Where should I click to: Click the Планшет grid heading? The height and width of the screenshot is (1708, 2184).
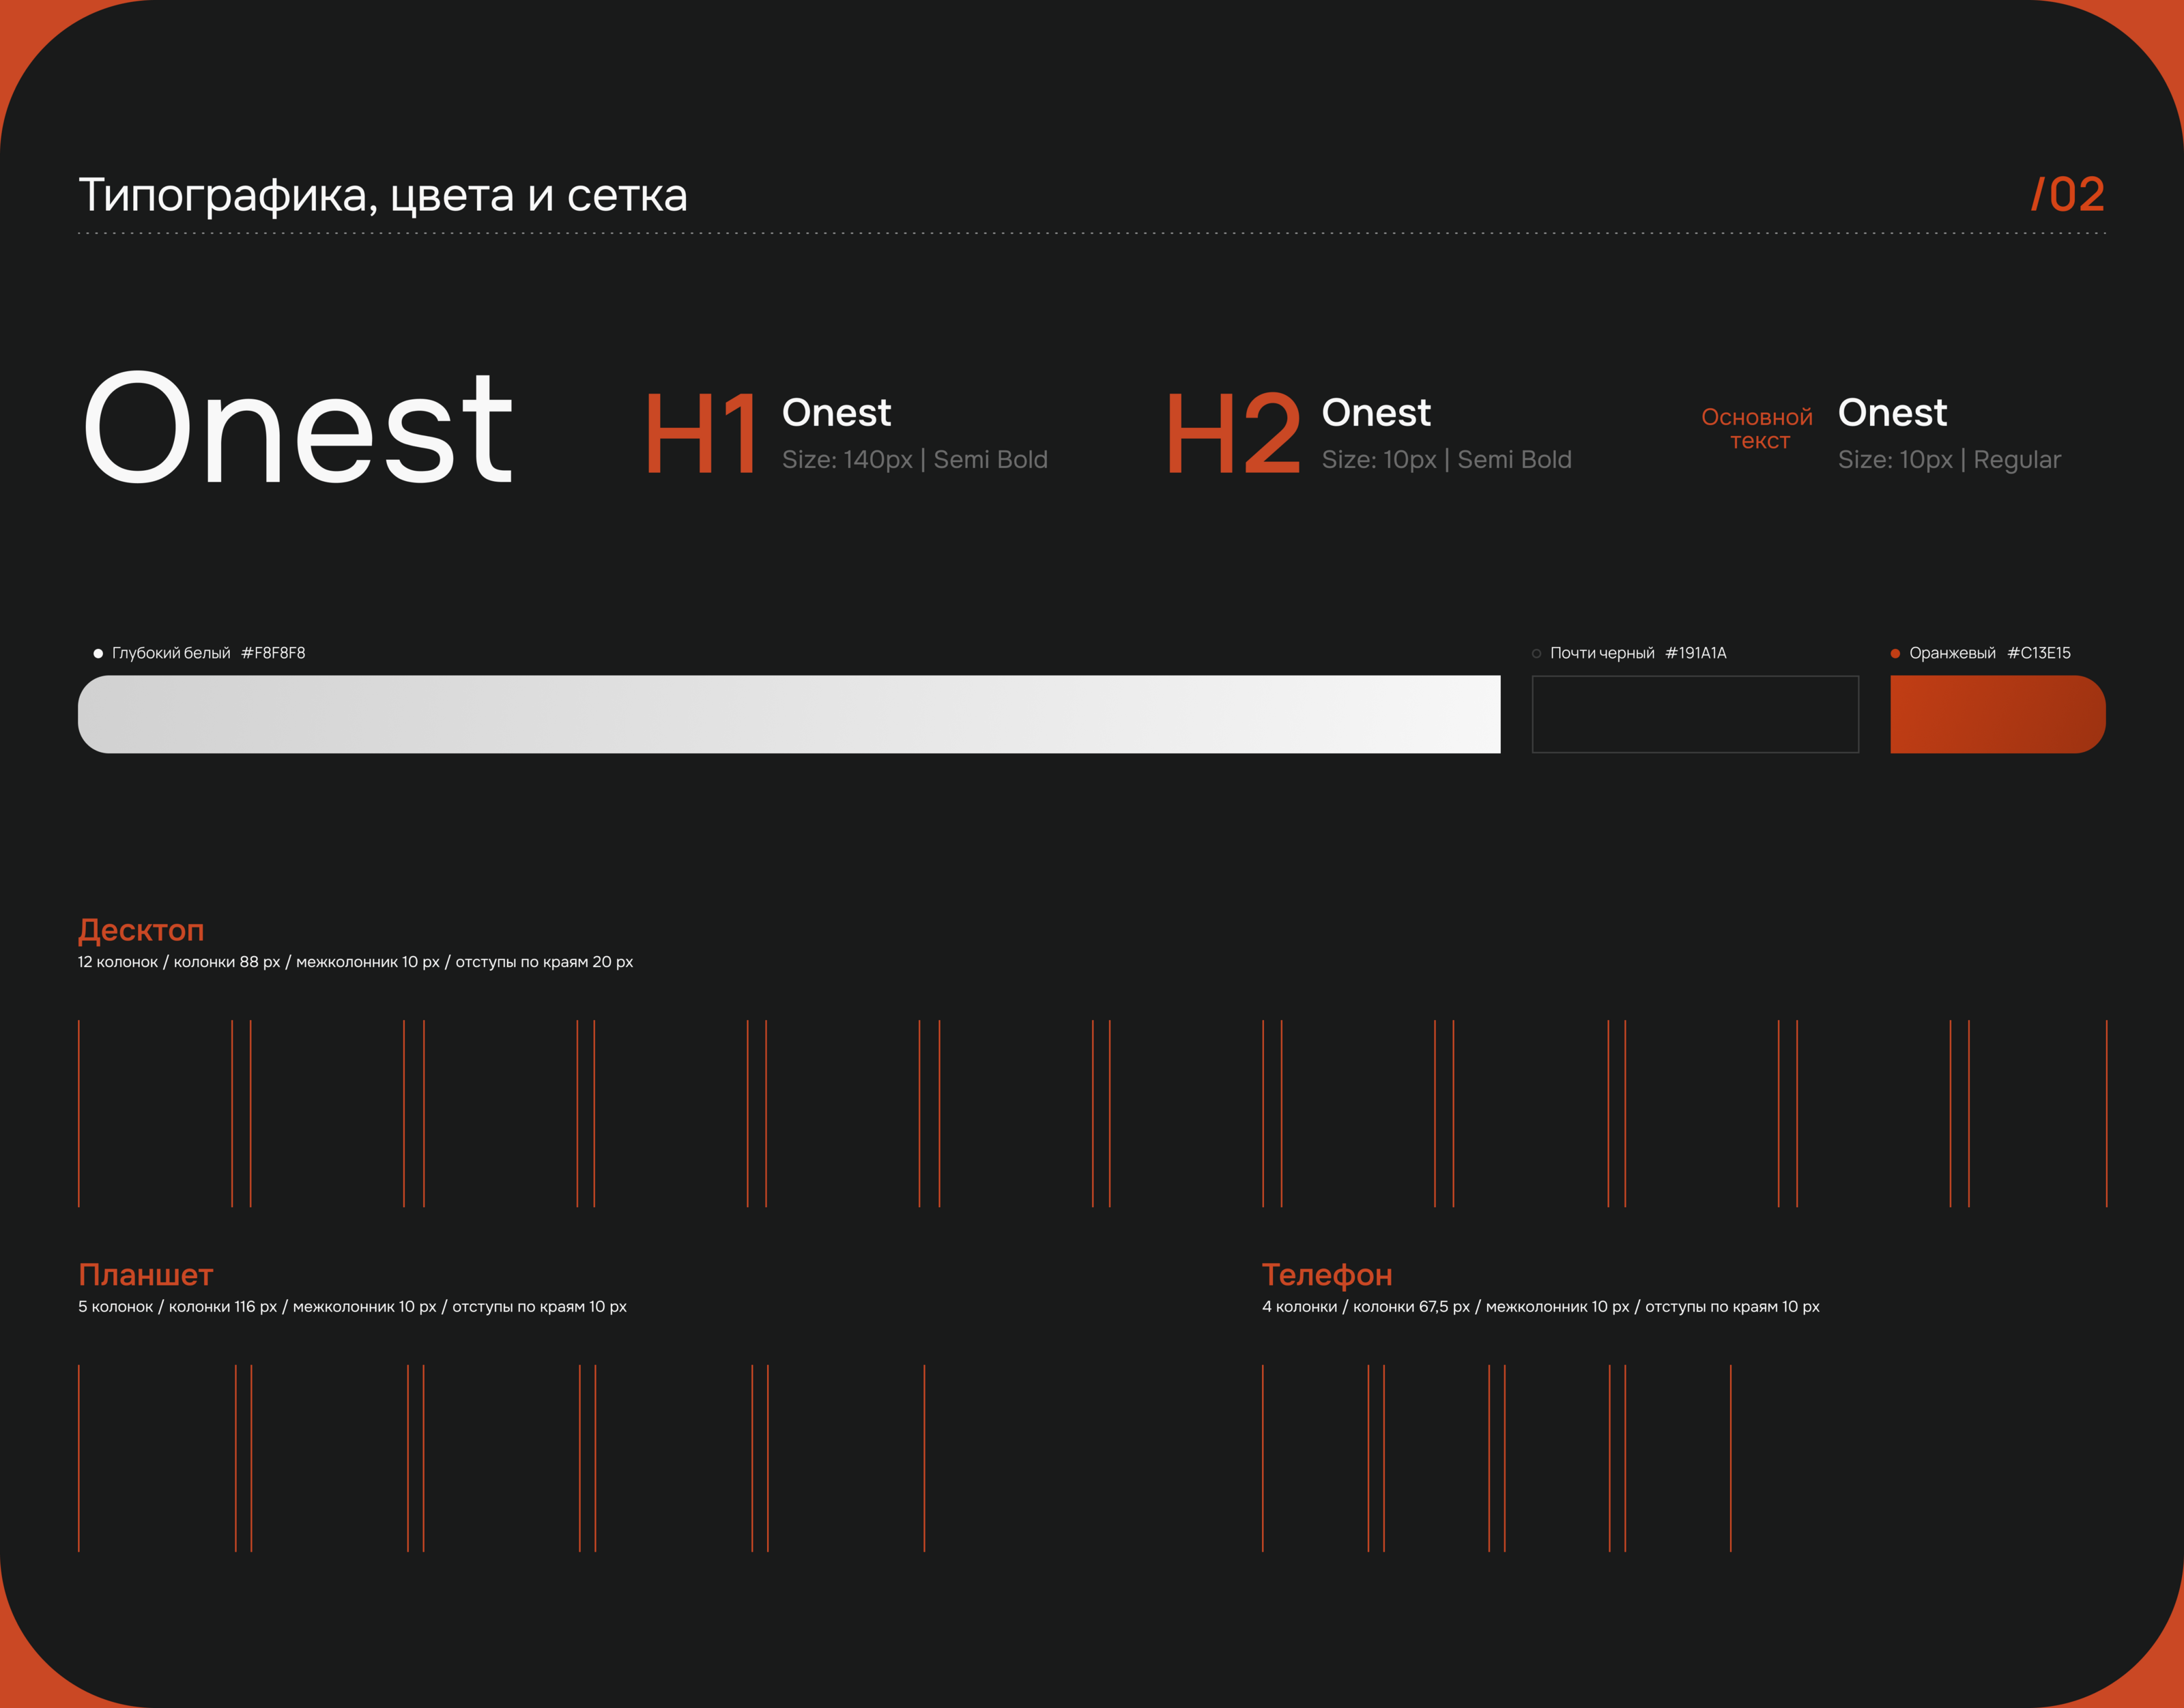pos(146,1274)
